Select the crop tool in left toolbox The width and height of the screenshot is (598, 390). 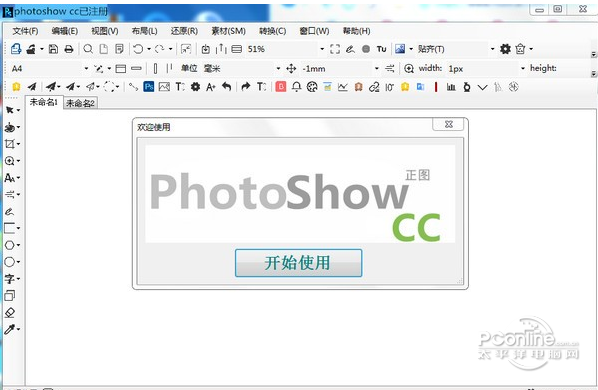10,144
